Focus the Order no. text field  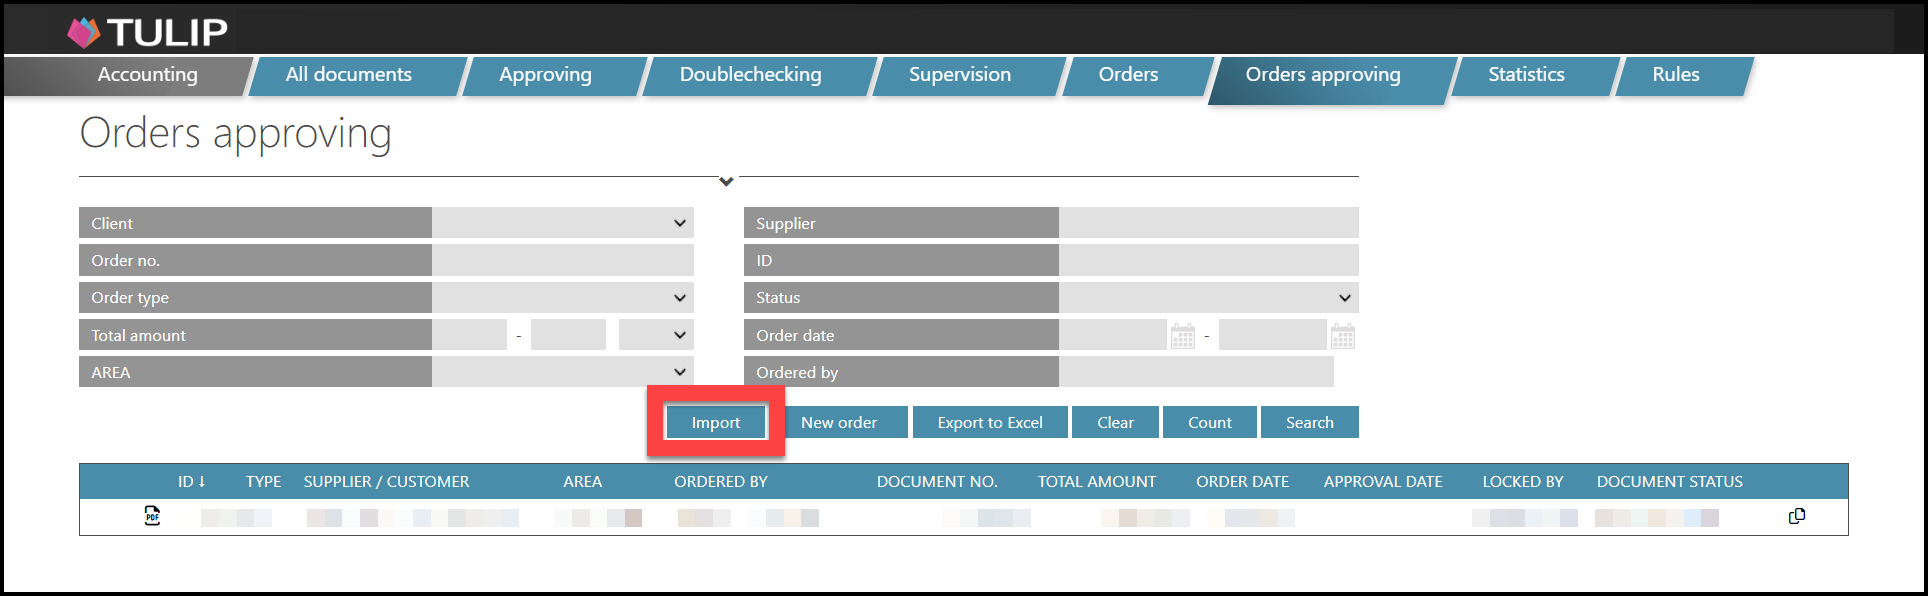[x=562, y=261]
